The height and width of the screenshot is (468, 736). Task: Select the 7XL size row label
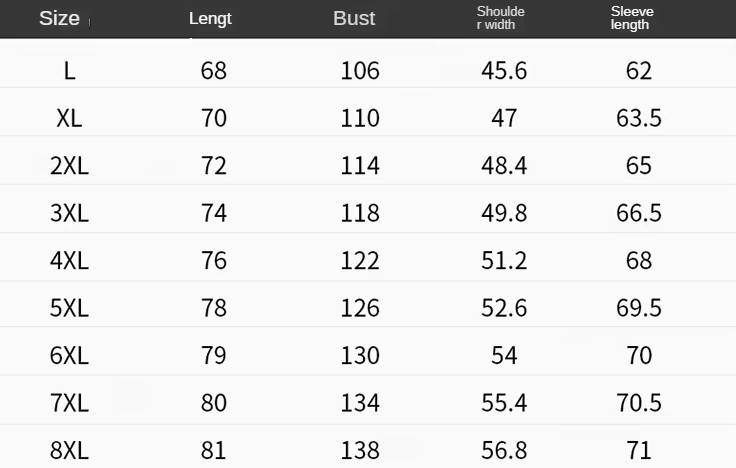pyautogui.click(x=69, y=403)
